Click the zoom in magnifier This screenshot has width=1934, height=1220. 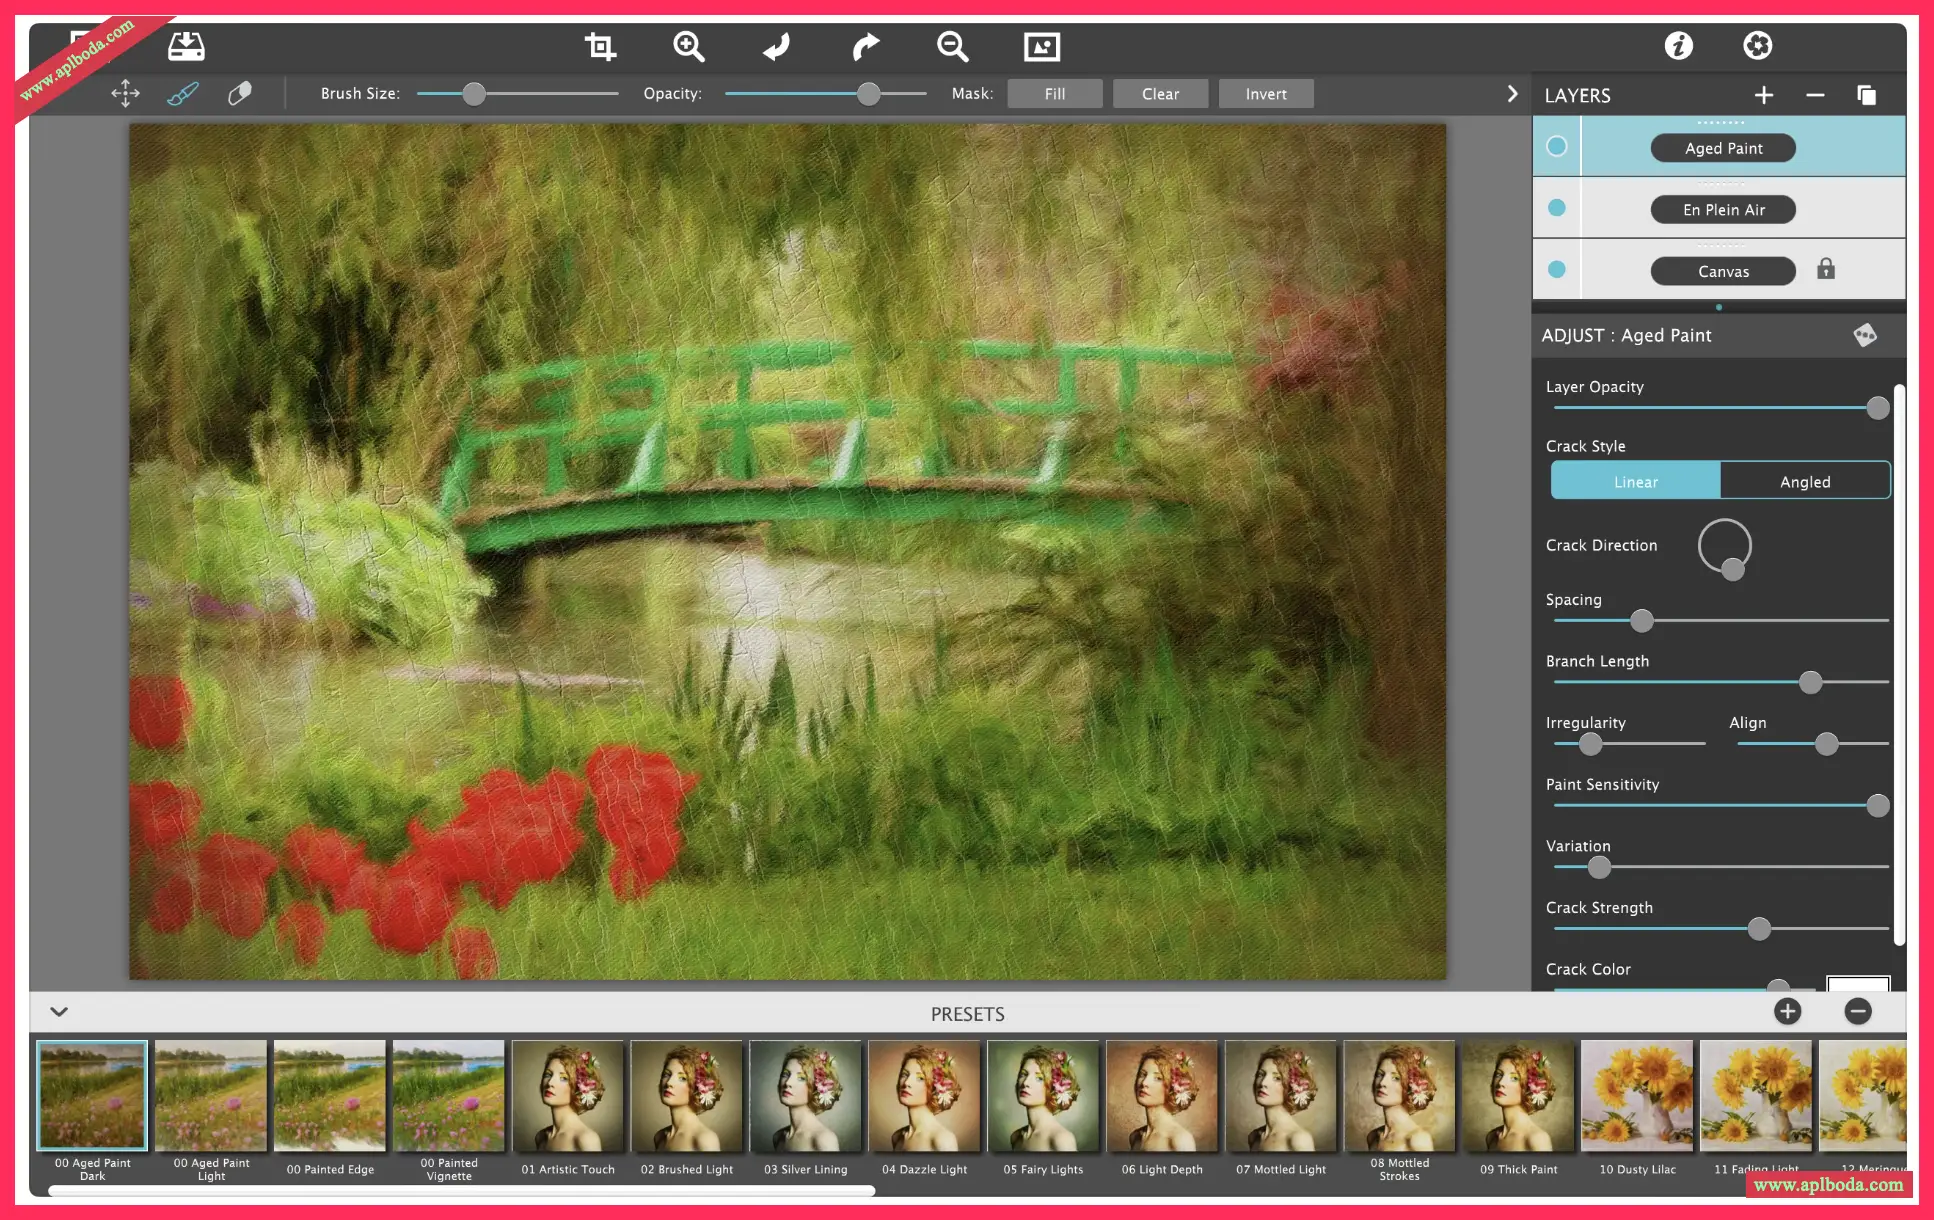coord(688,46)
